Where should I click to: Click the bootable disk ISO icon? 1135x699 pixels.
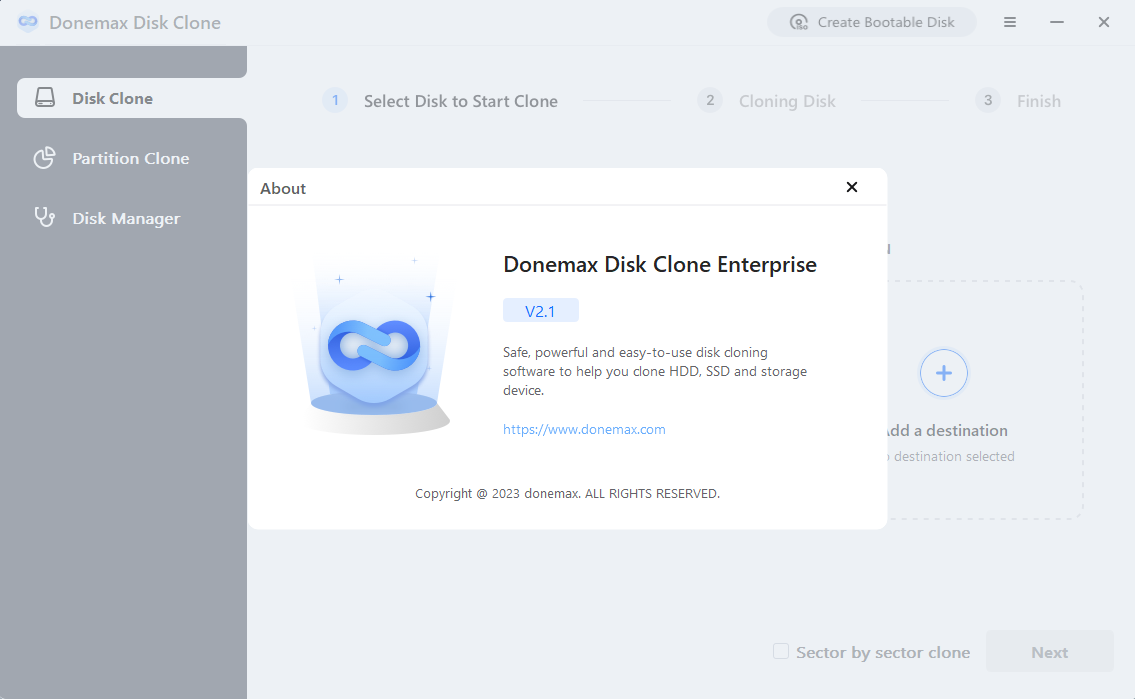(x=798, y=22)
